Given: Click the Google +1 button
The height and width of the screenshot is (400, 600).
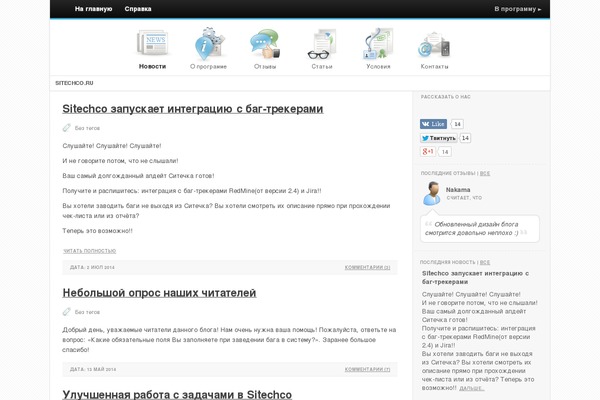Looking at the screenshot, I should click(428, 152).
